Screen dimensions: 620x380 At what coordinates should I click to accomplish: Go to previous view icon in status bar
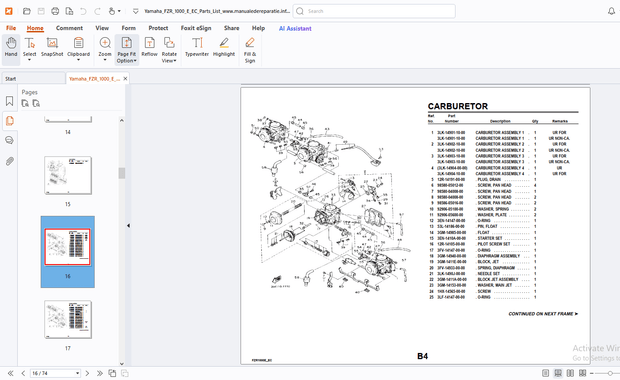[112, 373]
